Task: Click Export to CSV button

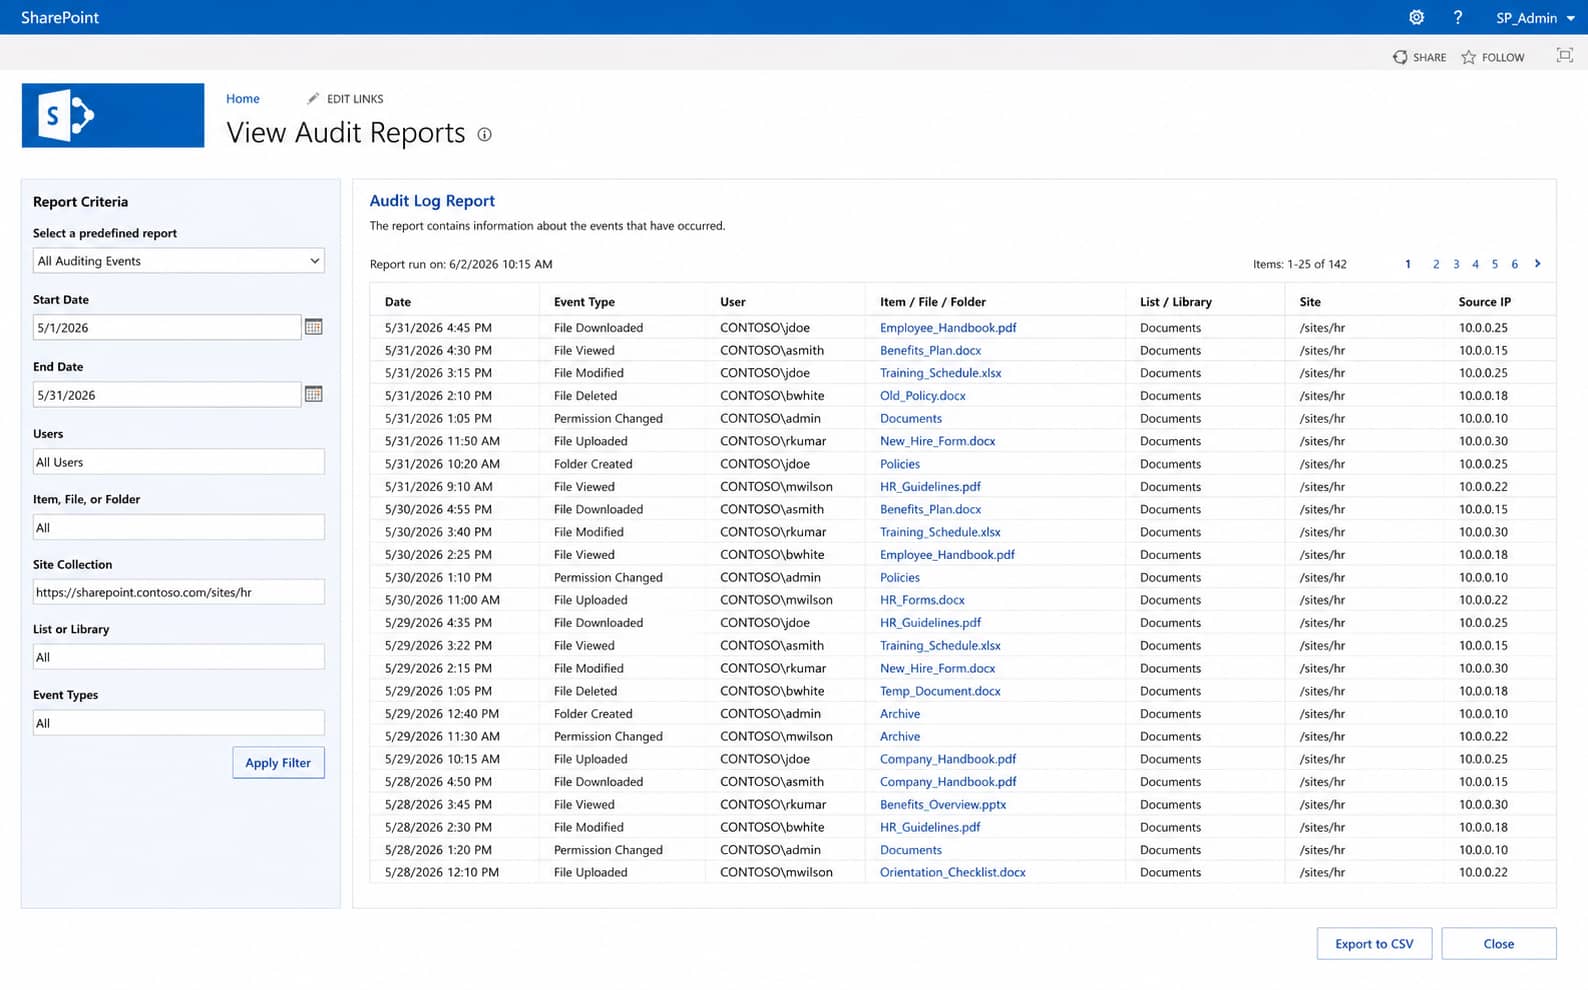Action: pos(1374,944)
